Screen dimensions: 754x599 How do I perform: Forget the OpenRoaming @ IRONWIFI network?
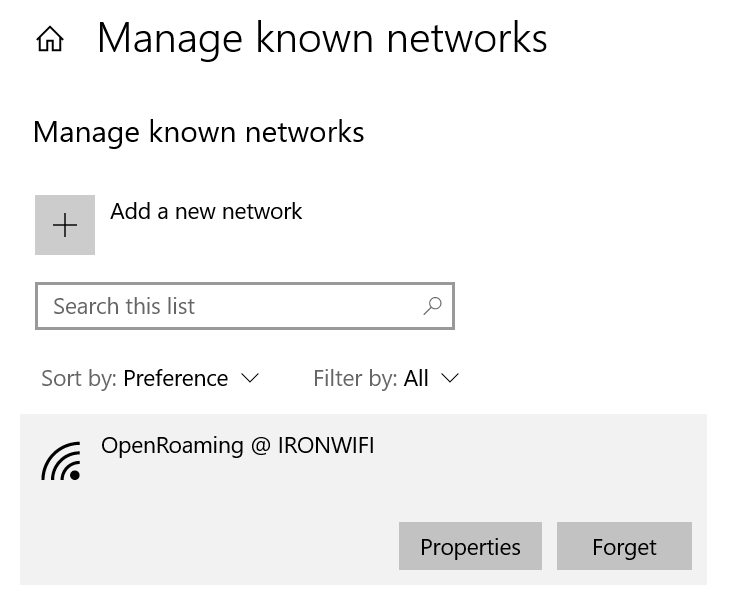624,546
